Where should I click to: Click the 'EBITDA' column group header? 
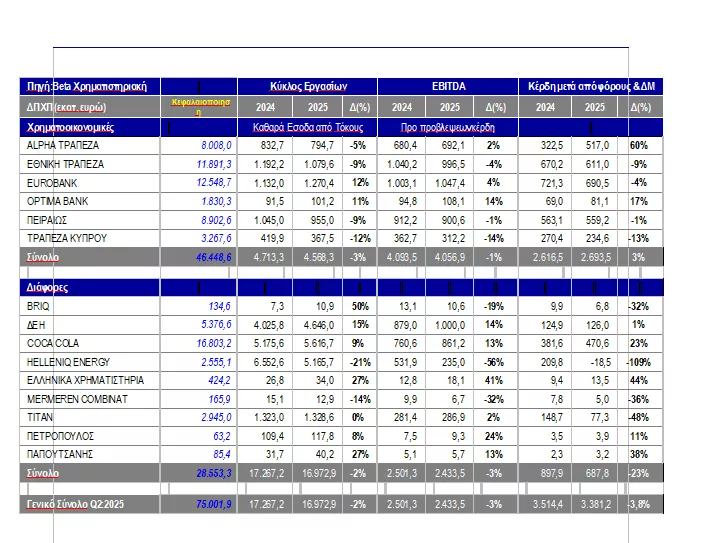pos(448,86)
